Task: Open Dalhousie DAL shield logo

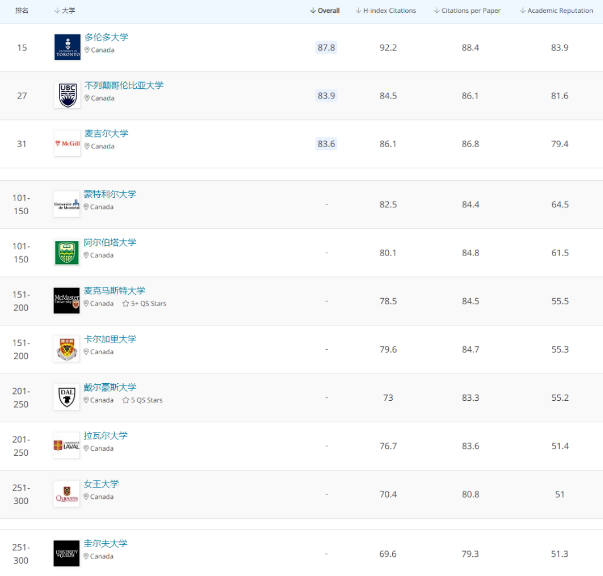Action: (x=67, y=398)
